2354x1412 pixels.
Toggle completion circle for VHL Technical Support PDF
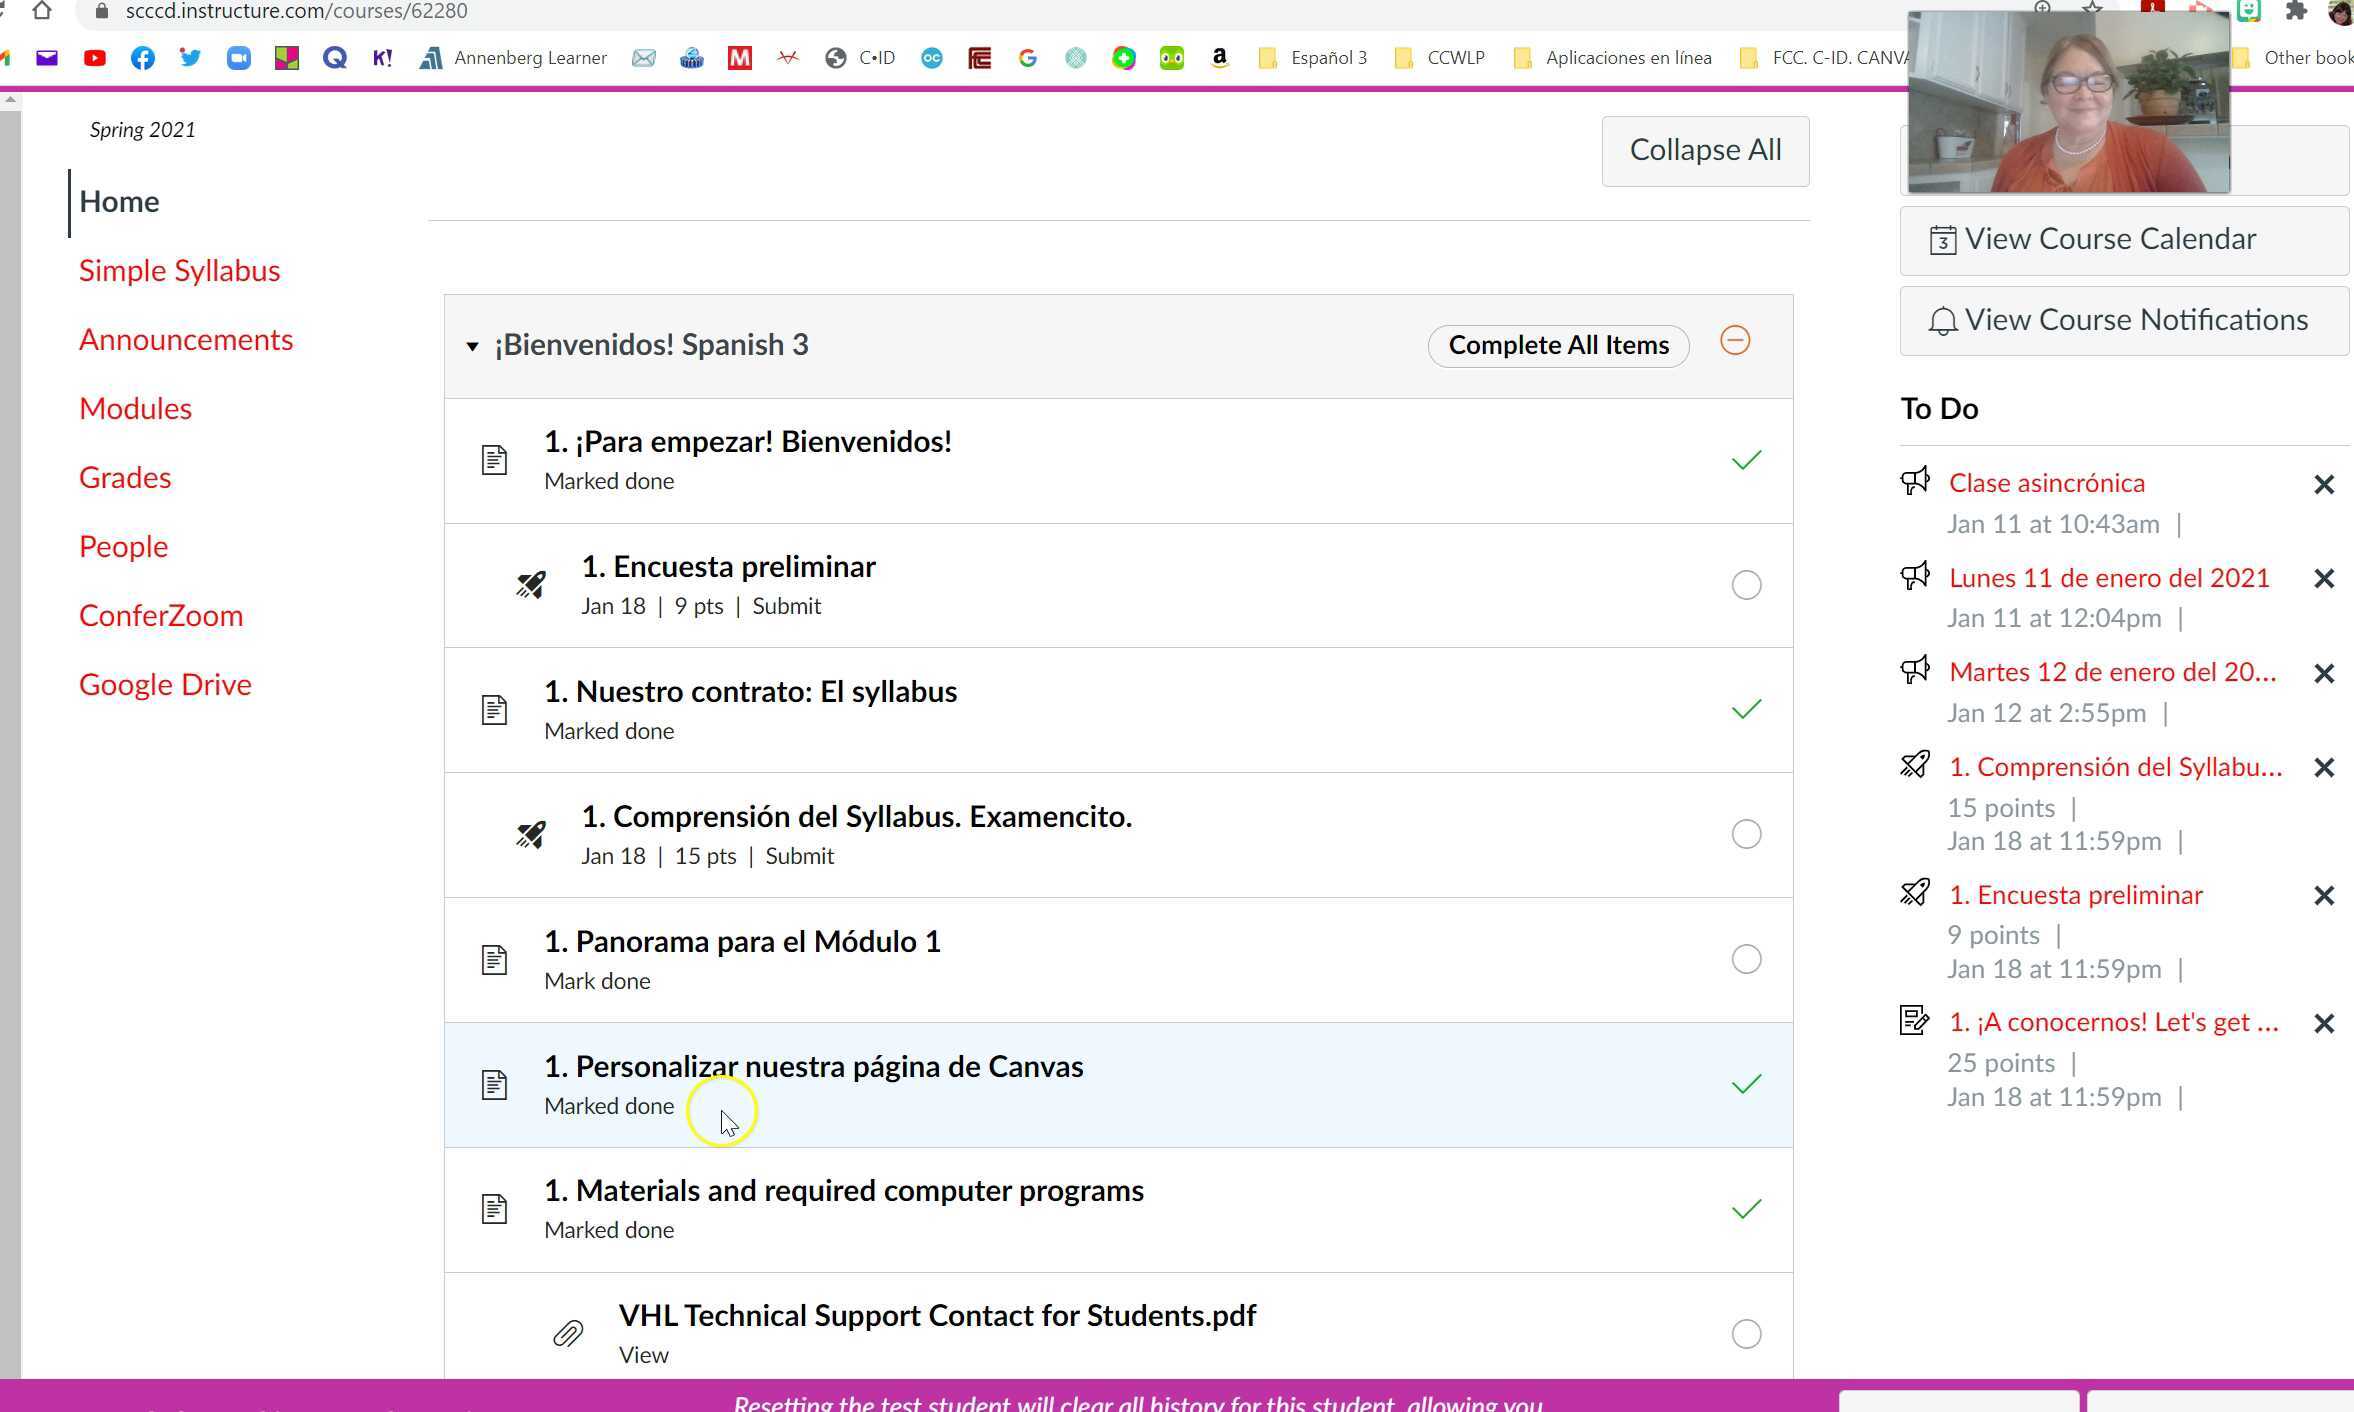click(1746, 1334)
